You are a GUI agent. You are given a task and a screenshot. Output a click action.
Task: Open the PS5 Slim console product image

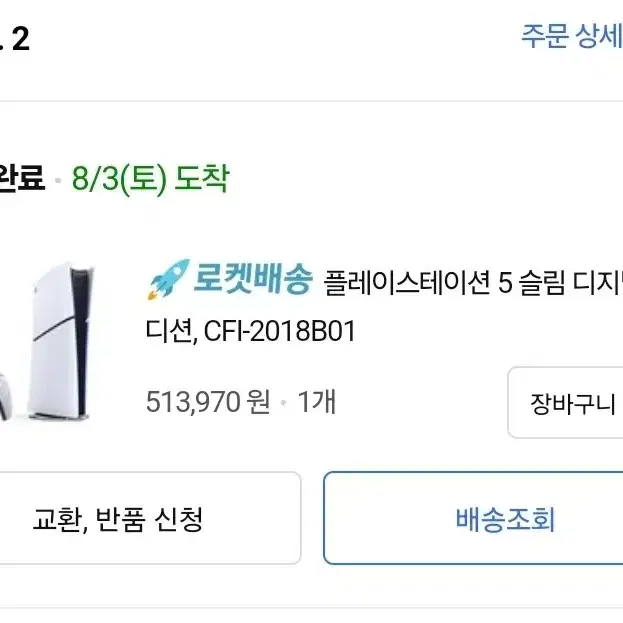coord(62,340)
